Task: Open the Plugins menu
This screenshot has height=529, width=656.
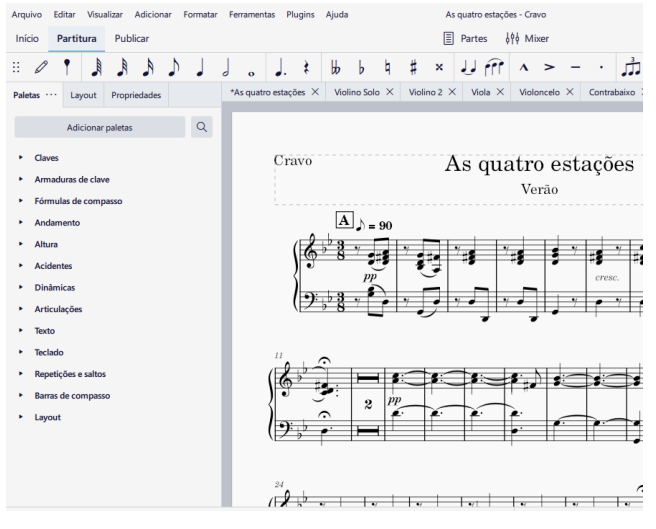Action: [300, 15]
